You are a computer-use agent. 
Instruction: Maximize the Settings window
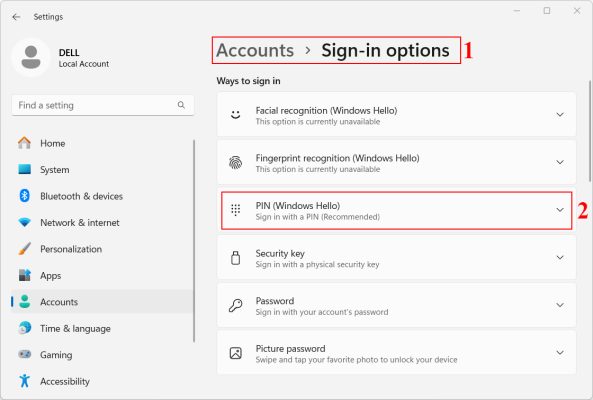click(547, 11)
